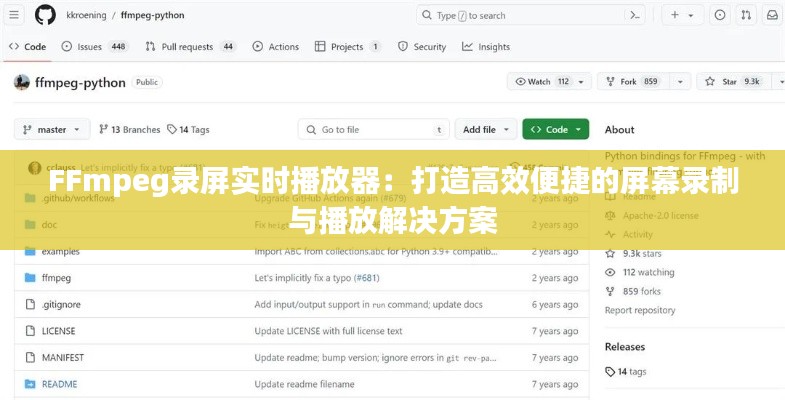
Task: Open the hamburger navigation menu
Action: (14, 15)
